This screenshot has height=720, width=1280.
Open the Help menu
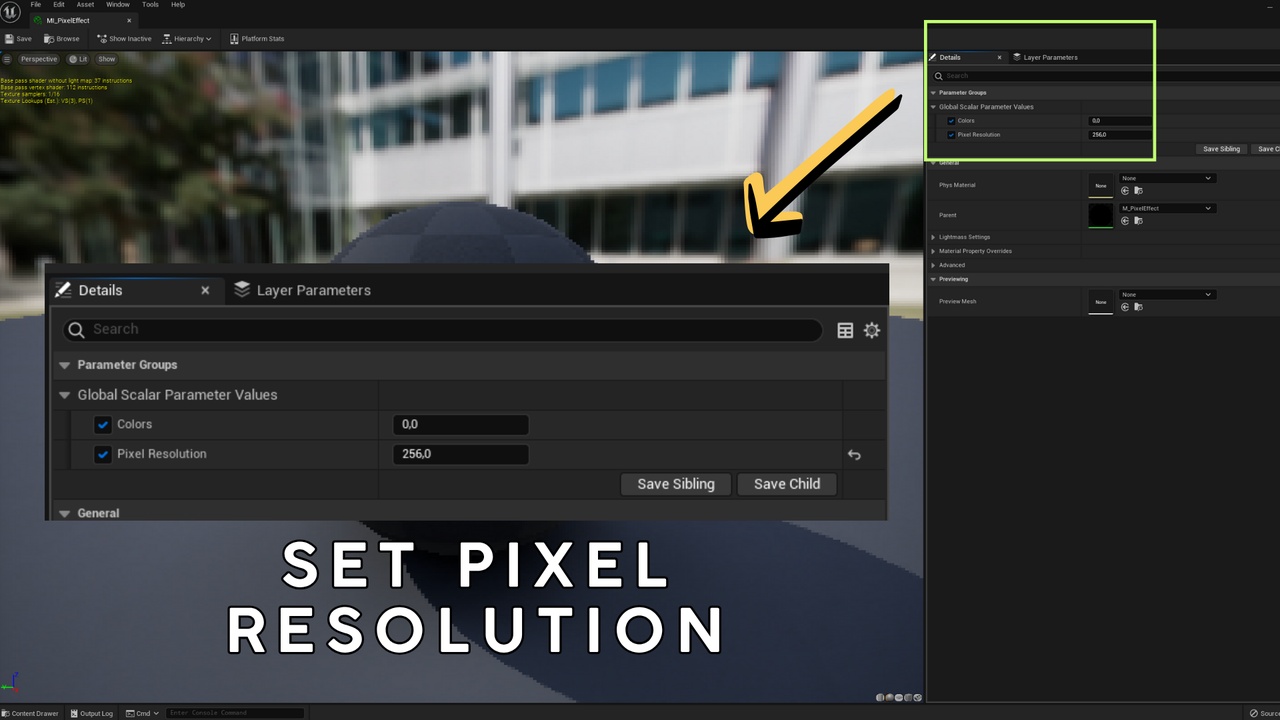point(178,5)
